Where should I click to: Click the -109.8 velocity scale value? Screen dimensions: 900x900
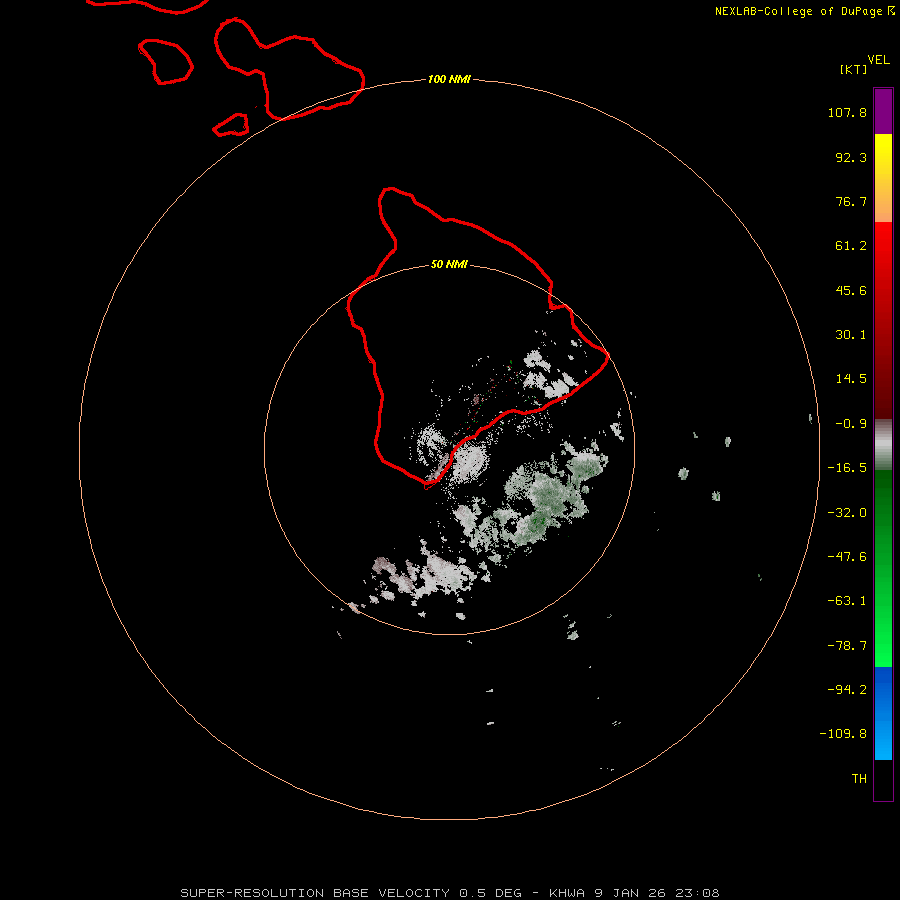pos(843,734)
